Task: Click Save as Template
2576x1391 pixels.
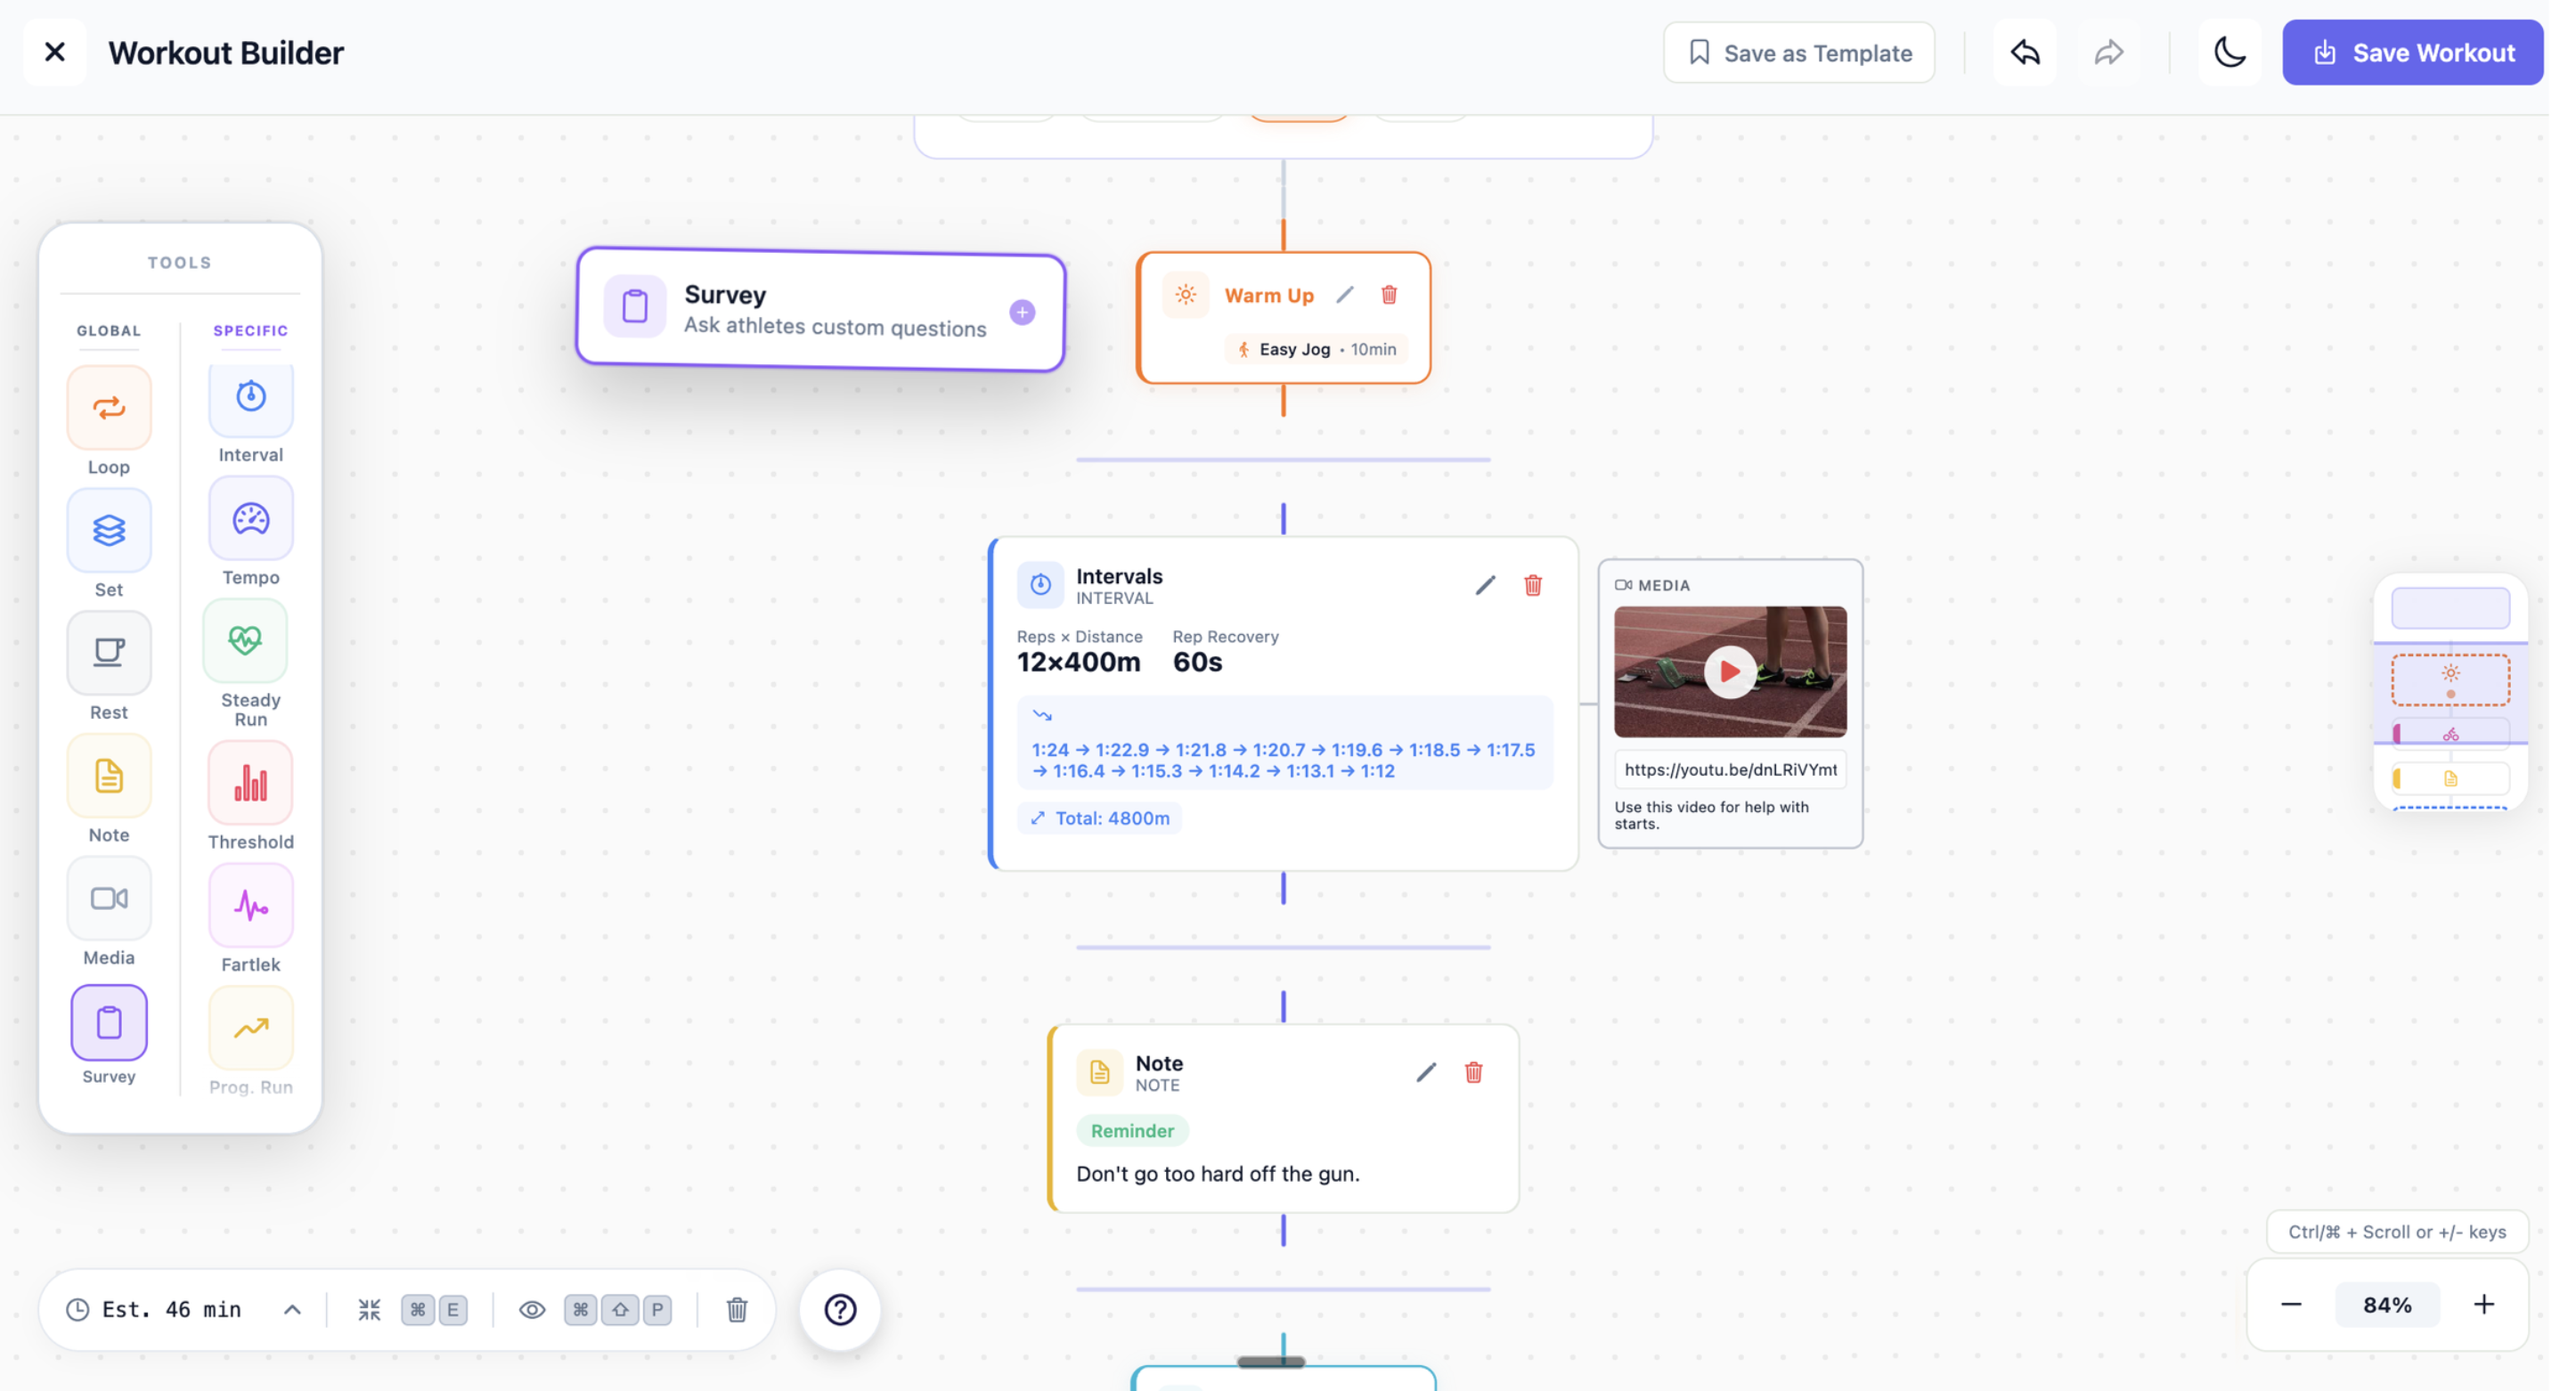Action: (1798, 52)
